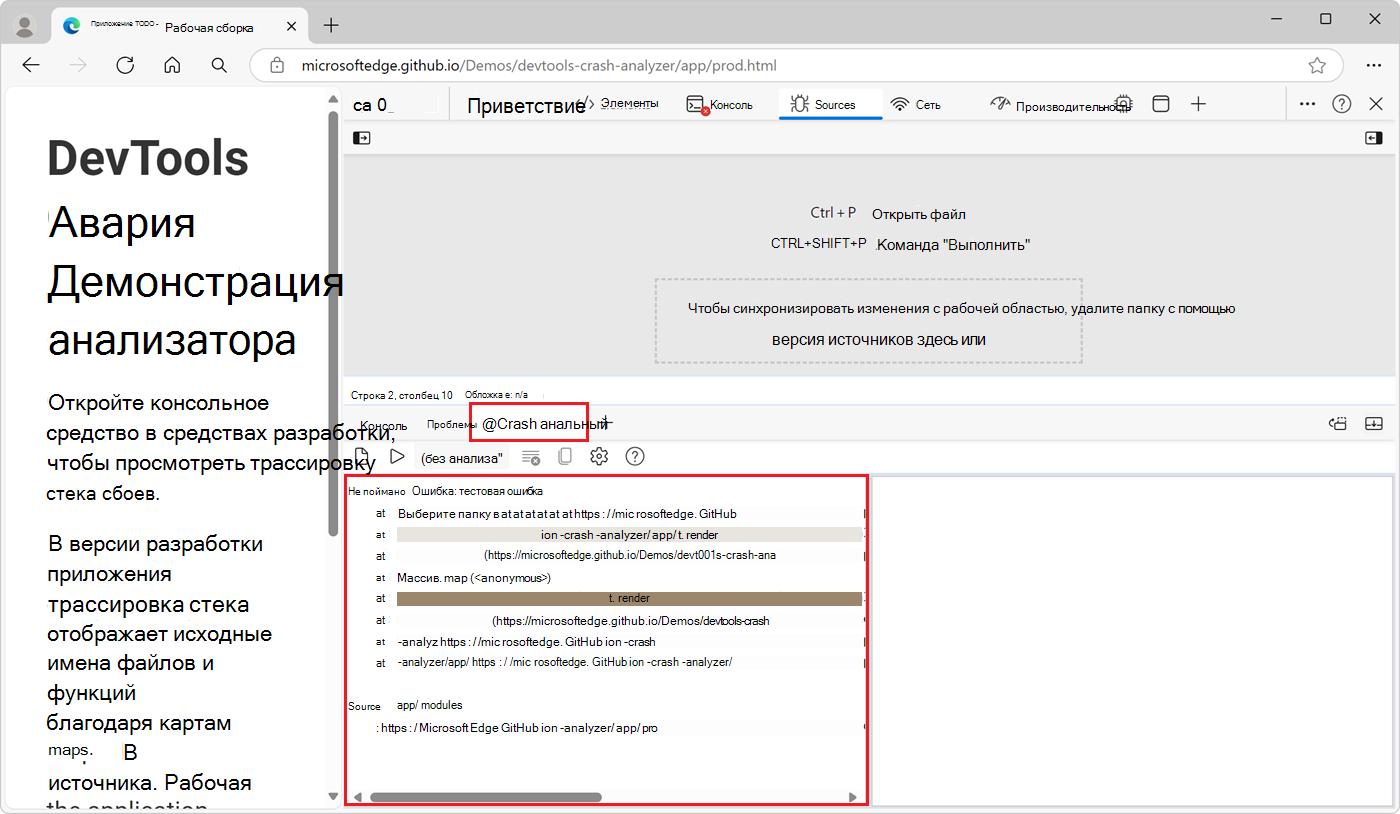Select the Network panel icon
The width and height of the screenshot is (1400, 814).
coord(899,102)
